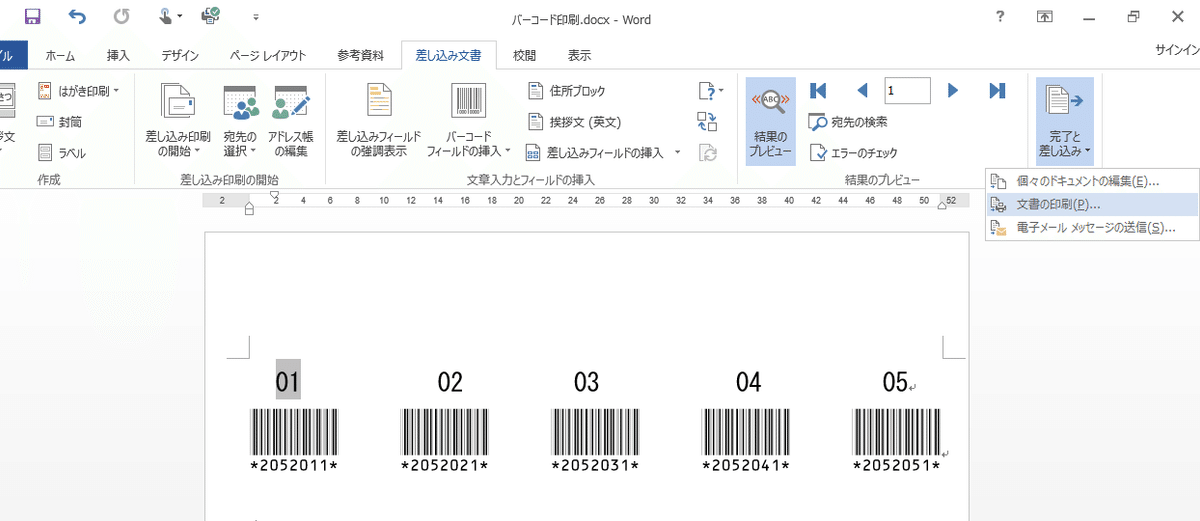Select 文書の印刷(P)... menu item
1200x521 pixels.
coord(1092,204)
